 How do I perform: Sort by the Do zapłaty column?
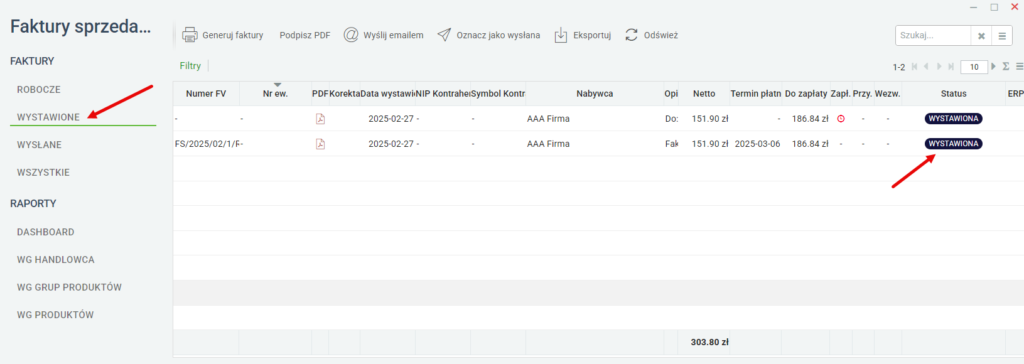[x=805, y=94]
